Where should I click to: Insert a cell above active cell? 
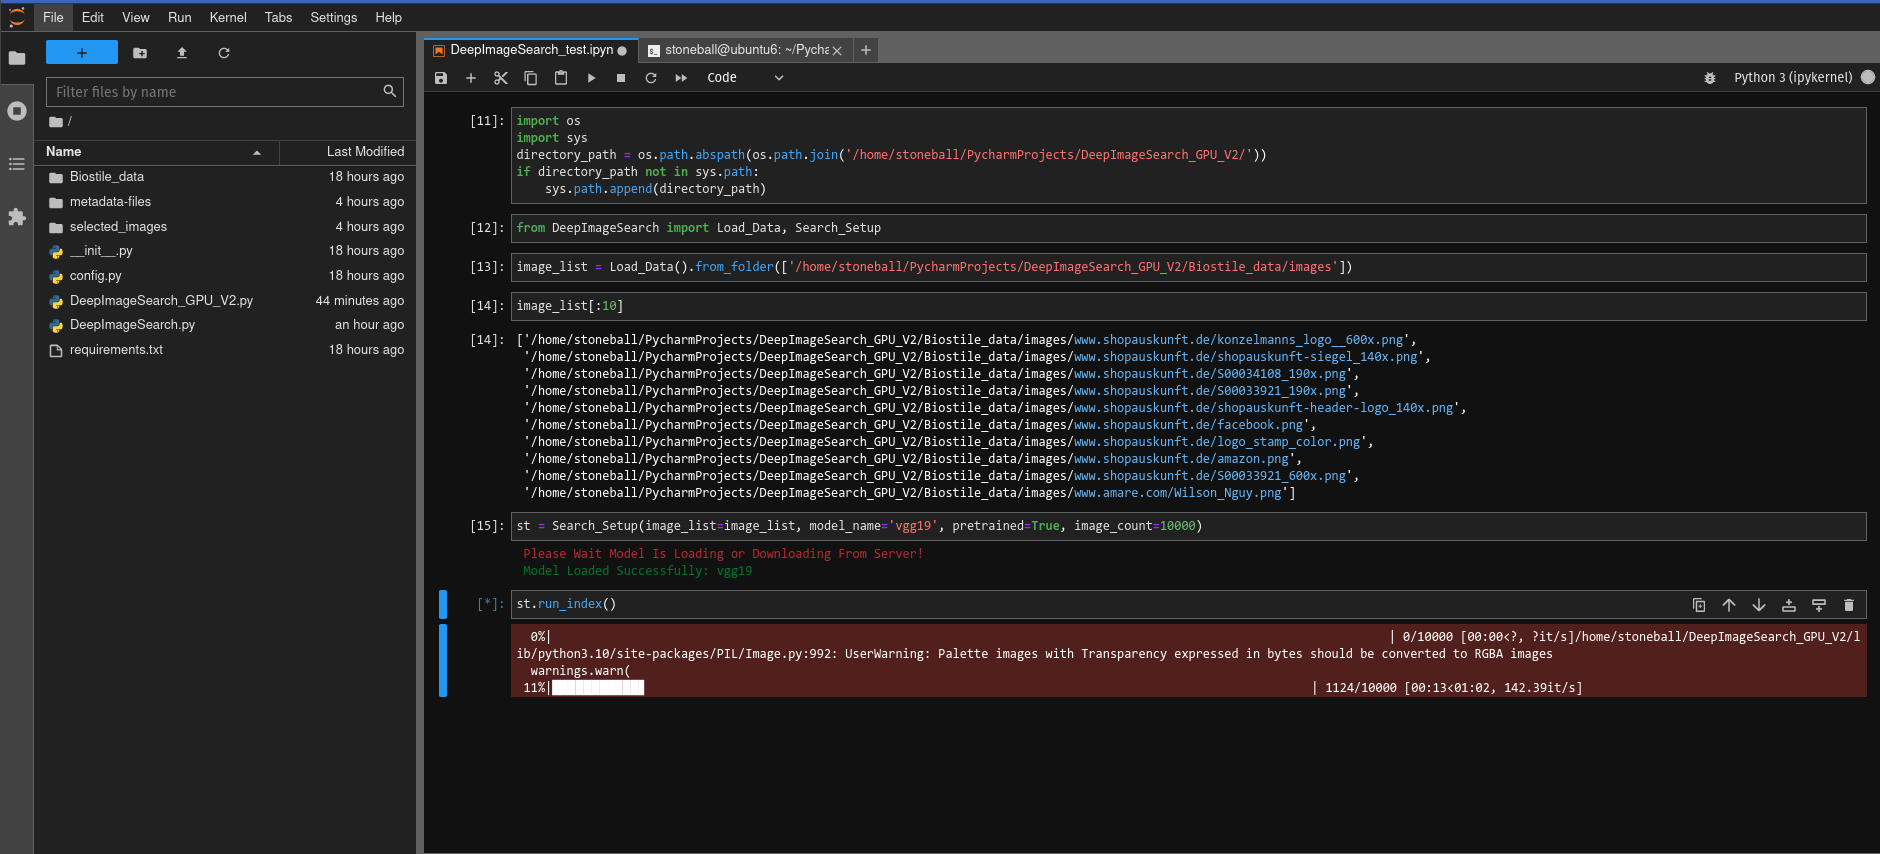(x=1789, y=605)
